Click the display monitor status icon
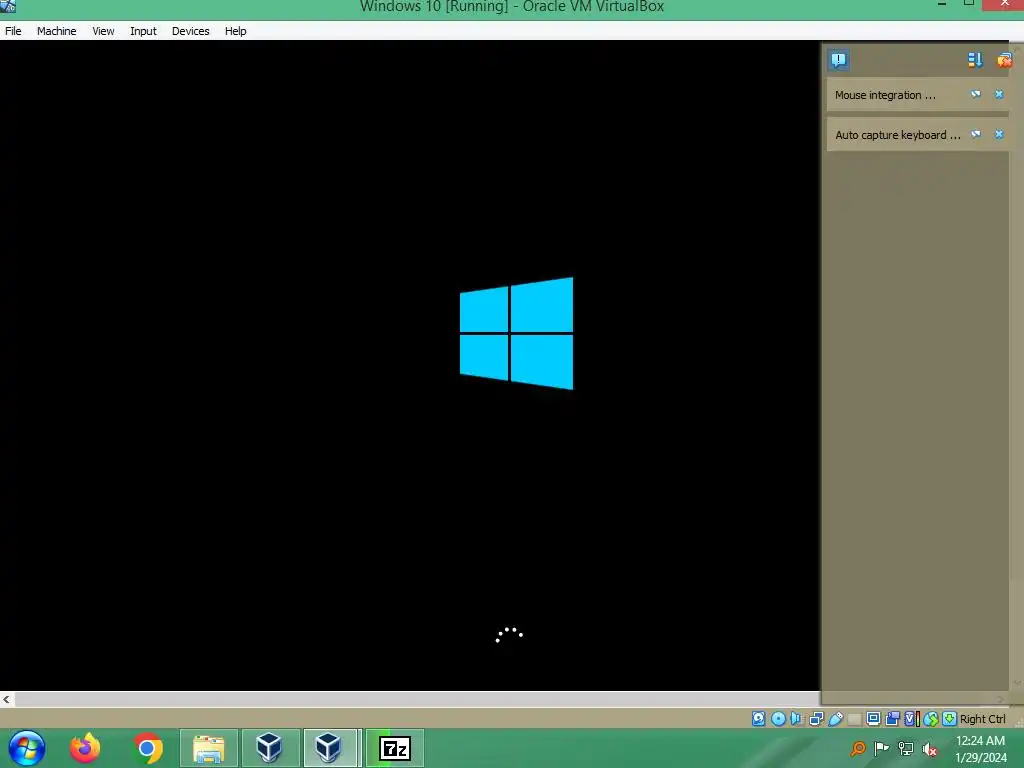This screenshot has width=1024, height=768. pyautogui.click(x=873, y=718)
